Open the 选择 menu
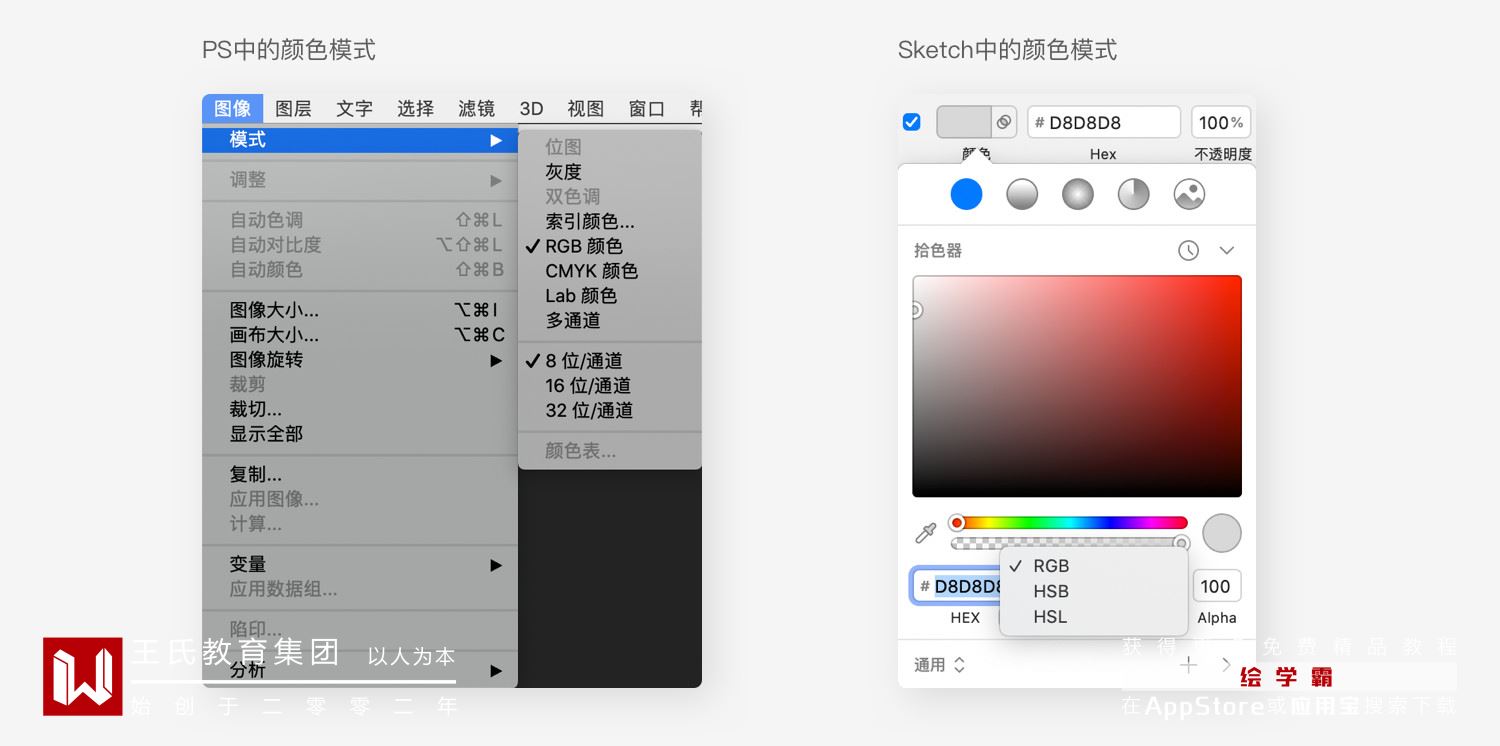The height and width of the screenshot is (746, 1500). [415, 108]
